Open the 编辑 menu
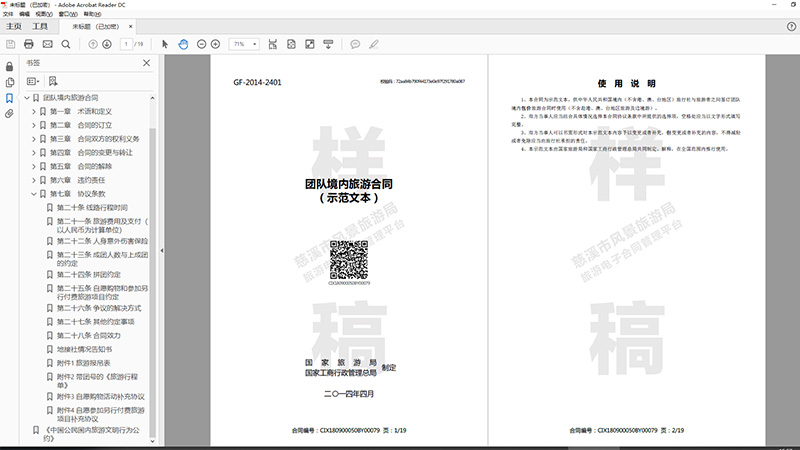Screen dimensions: 800x450 pos(24,14)
